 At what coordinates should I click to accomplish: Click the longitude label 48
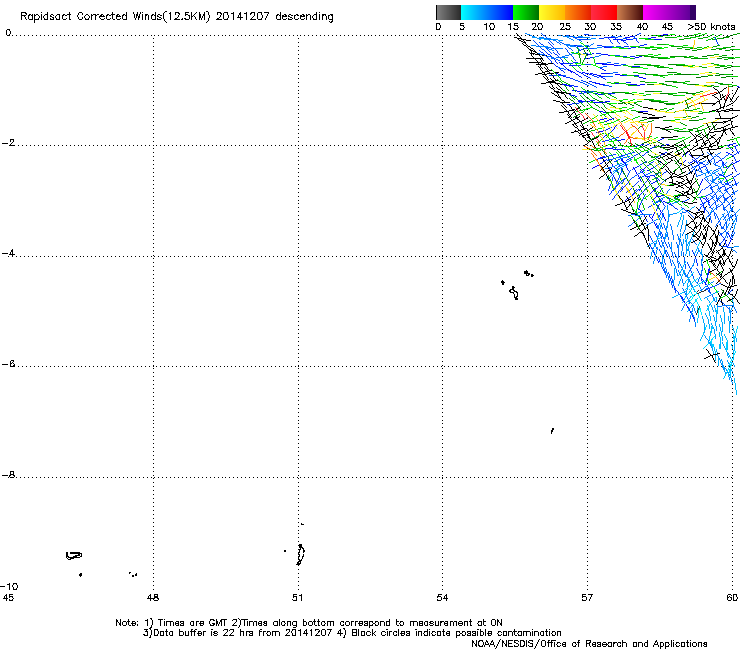153,598
